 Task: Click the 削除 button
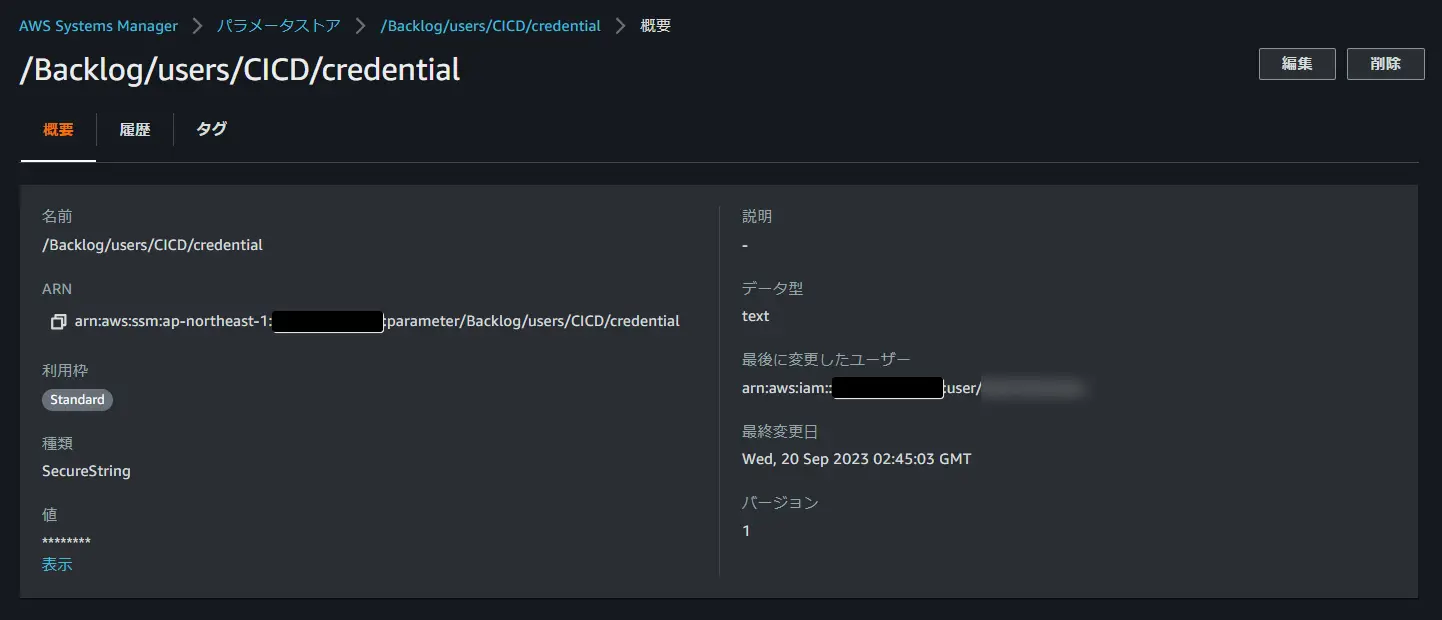(1385, 63)
